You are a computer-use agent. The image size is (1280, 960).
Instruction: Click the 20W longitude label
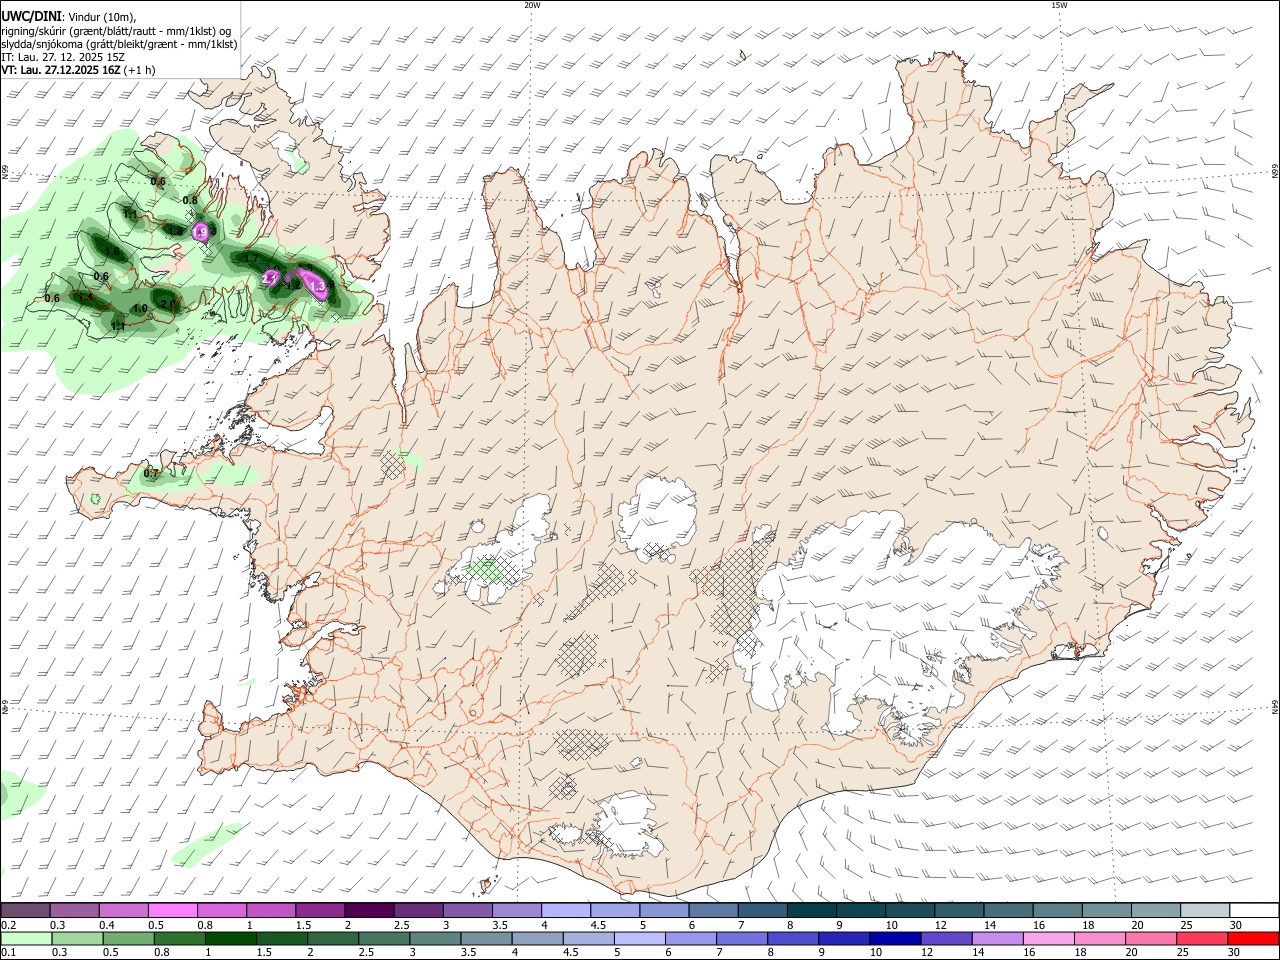pos(532,5)
